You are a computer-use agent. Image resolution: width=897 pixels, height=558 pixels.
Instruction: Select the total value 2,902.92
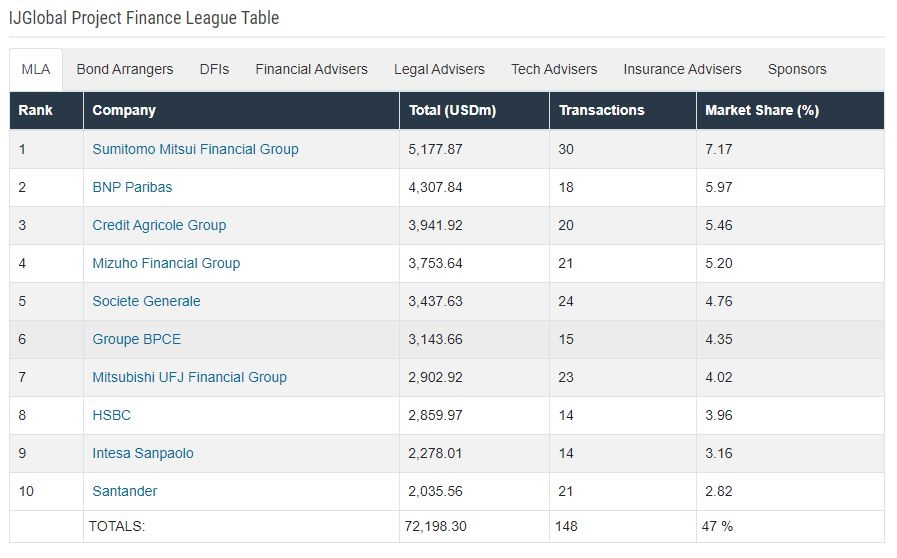(435, 377)
